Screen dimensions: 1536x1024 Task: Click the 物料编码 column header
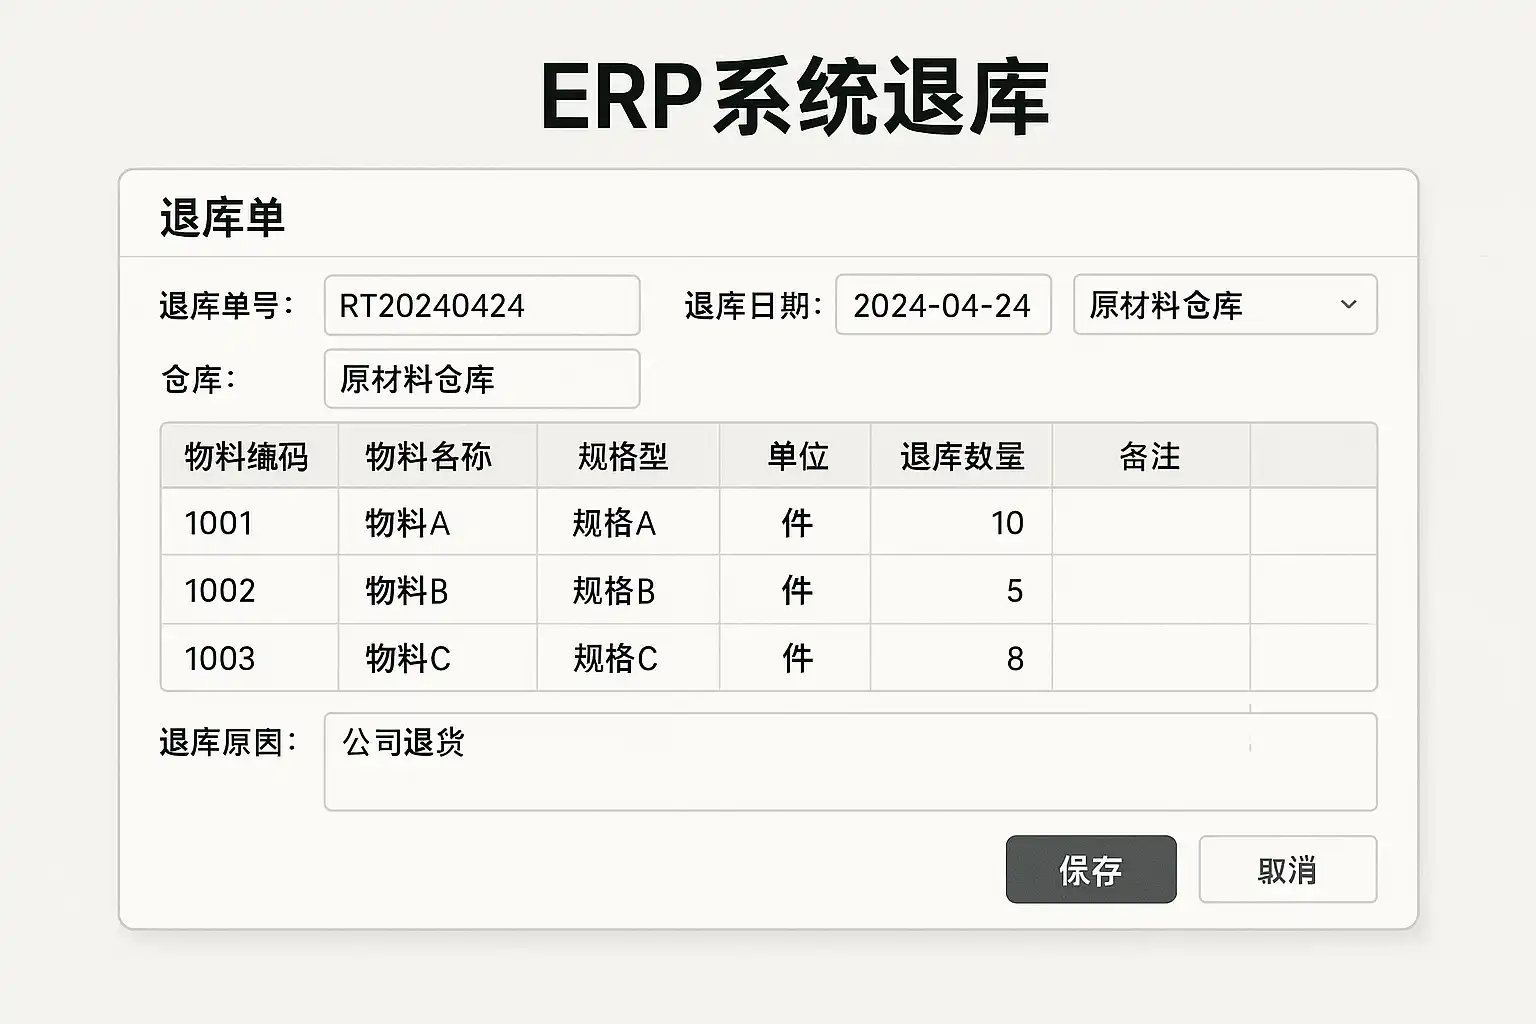[249, 456]
